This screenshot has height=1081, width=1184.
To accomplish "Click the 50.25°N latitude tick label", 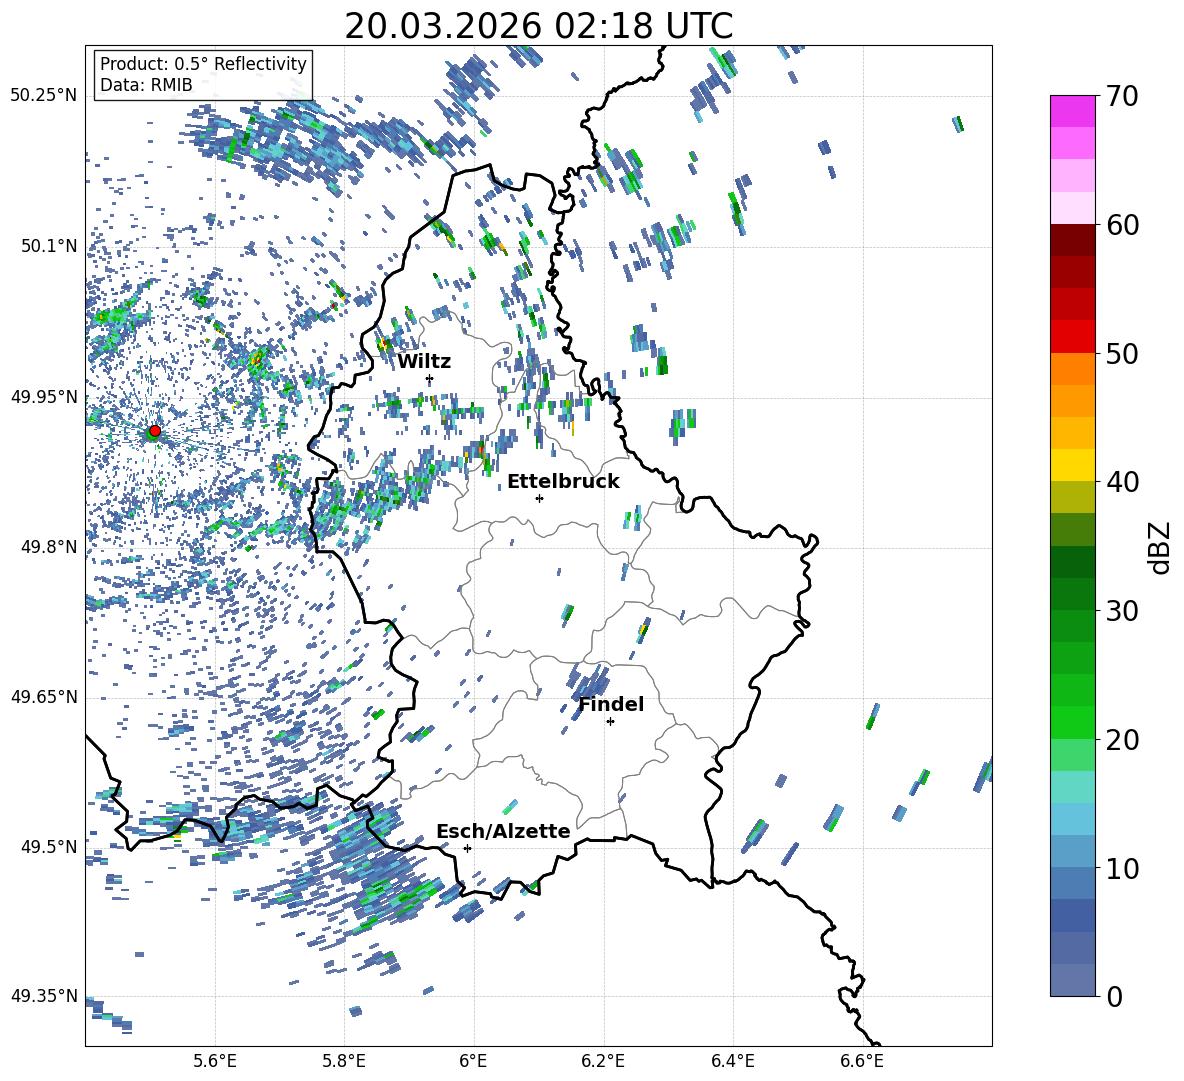I will [x=43, y=96].
